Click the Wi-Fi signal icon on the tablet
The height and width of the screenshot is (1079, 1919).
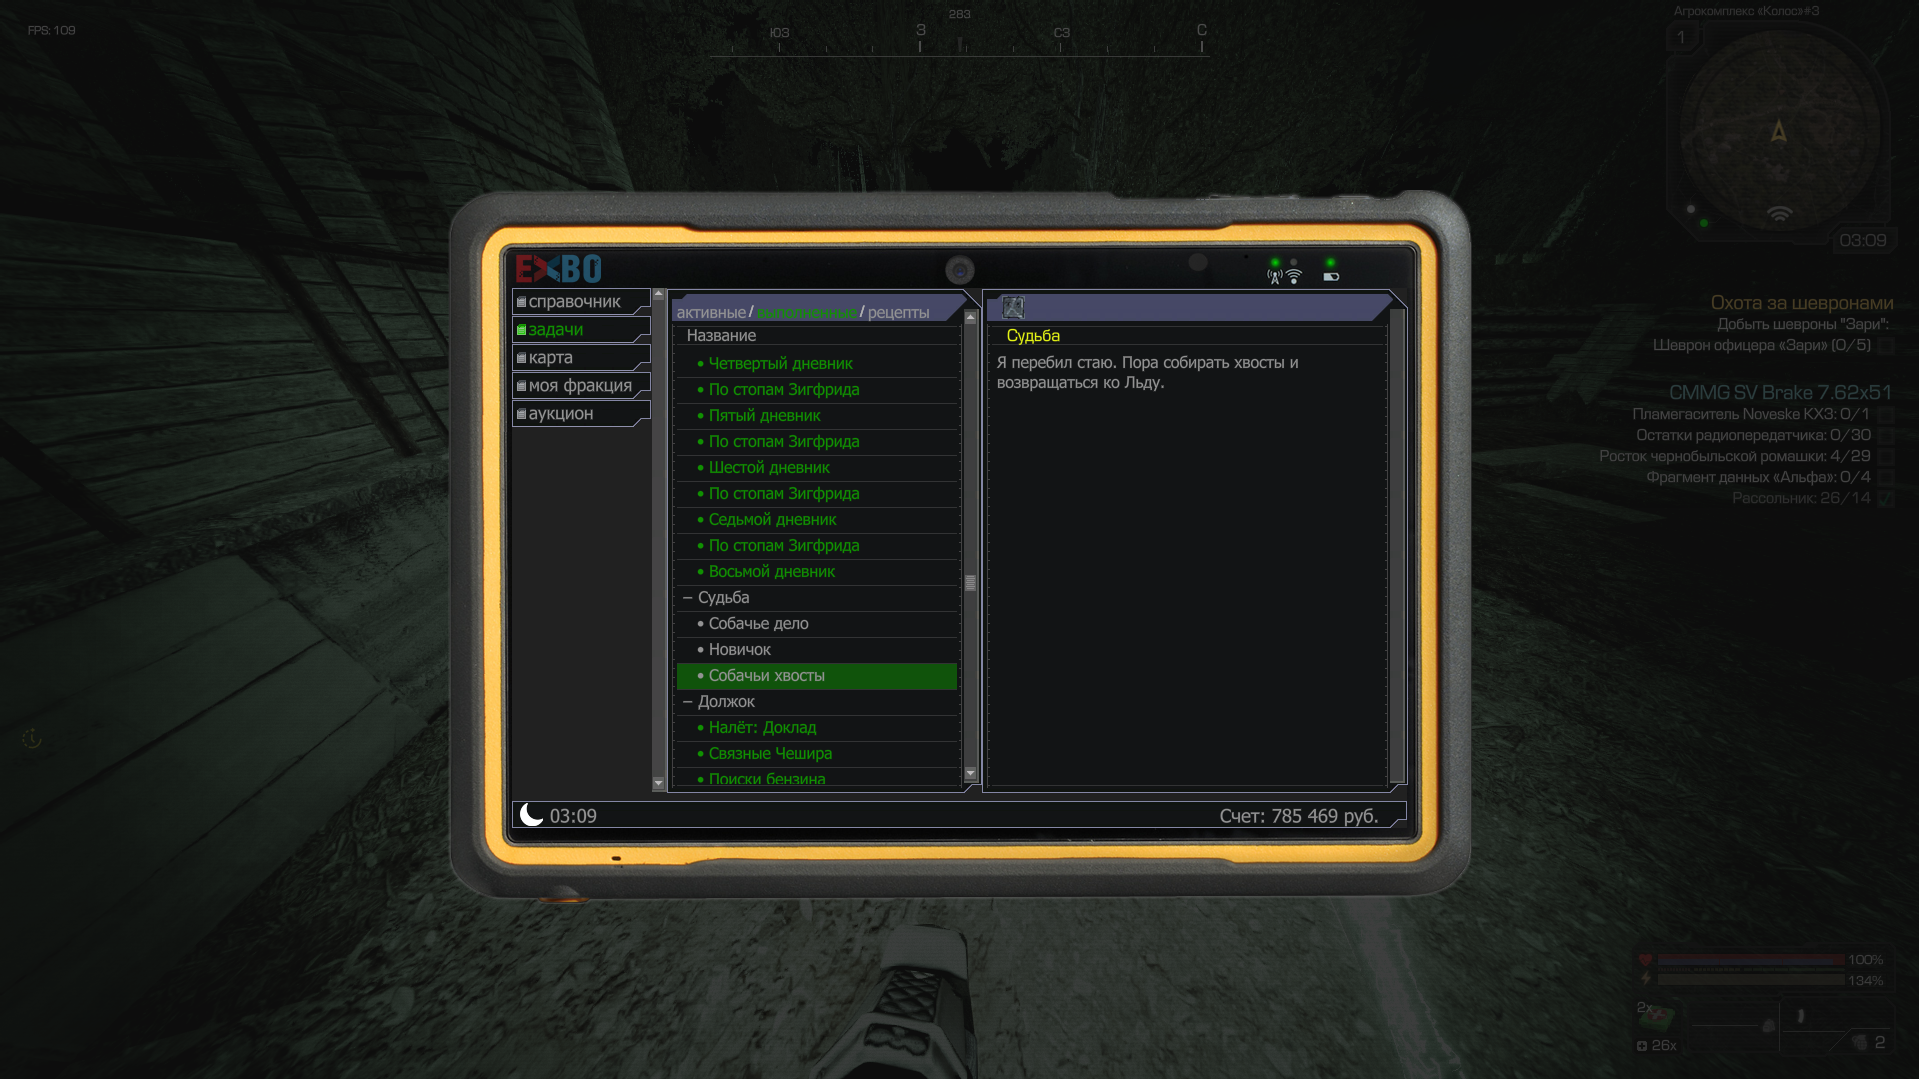[x=1294, y=276]
